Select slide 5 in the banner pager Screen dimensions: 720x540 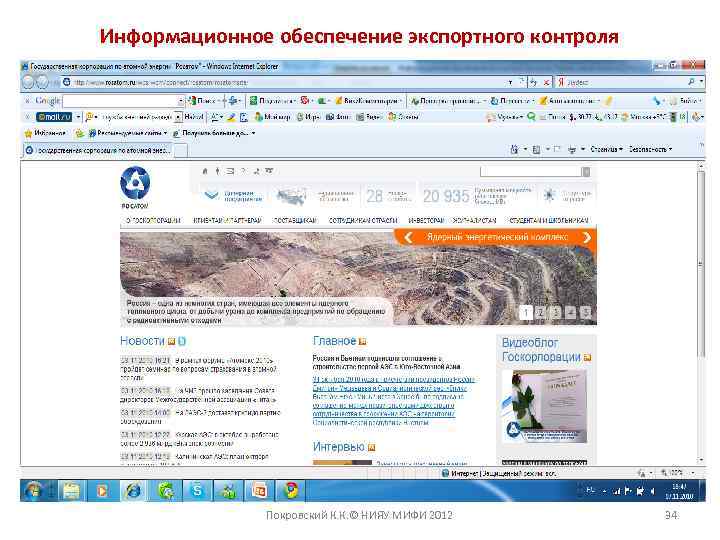(585, 313)
